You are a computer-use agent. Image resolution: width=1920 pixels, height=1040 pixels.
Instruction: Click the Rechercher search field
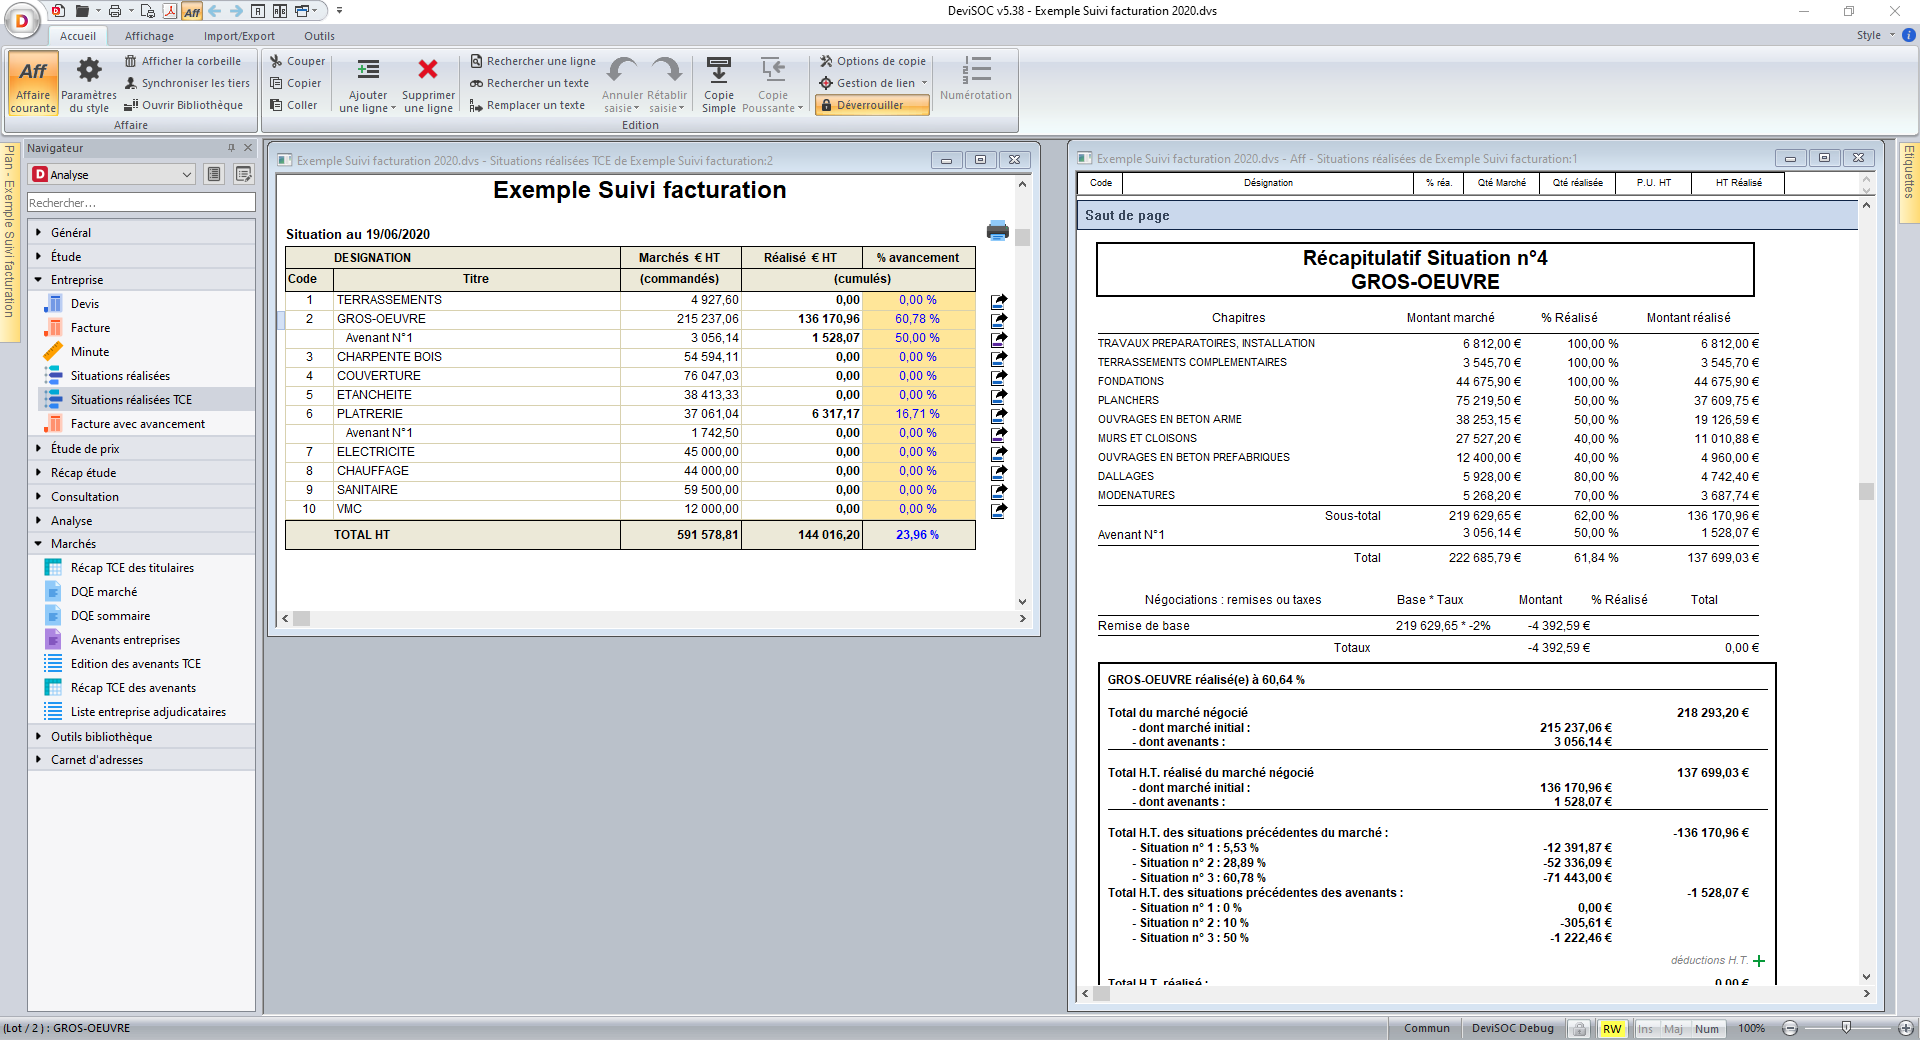pos(140,203)
